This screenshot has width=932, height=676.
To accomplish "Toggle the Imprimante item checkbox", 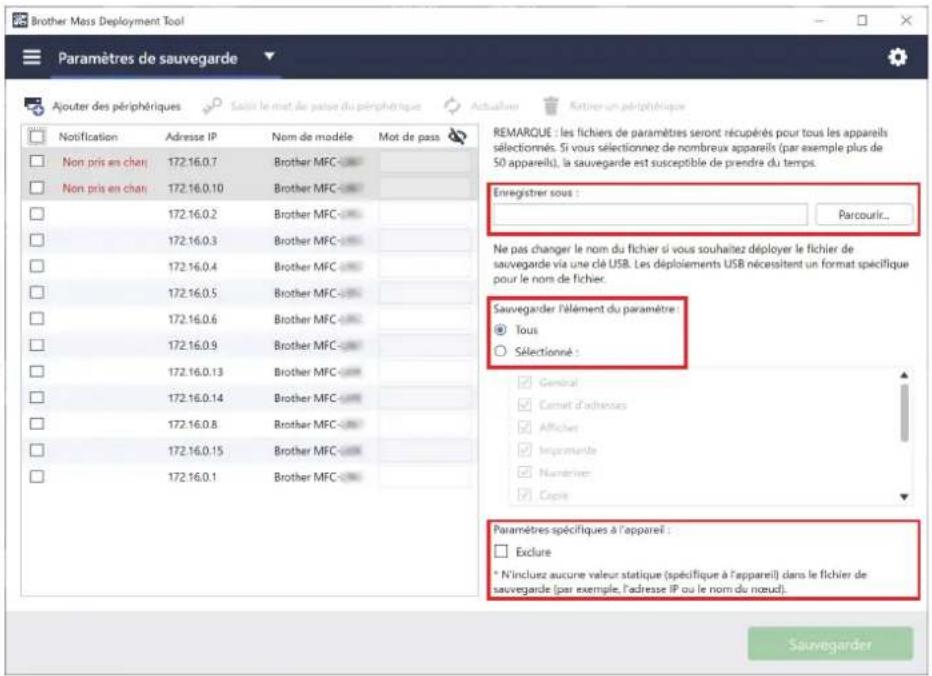I will click(524, 450).
